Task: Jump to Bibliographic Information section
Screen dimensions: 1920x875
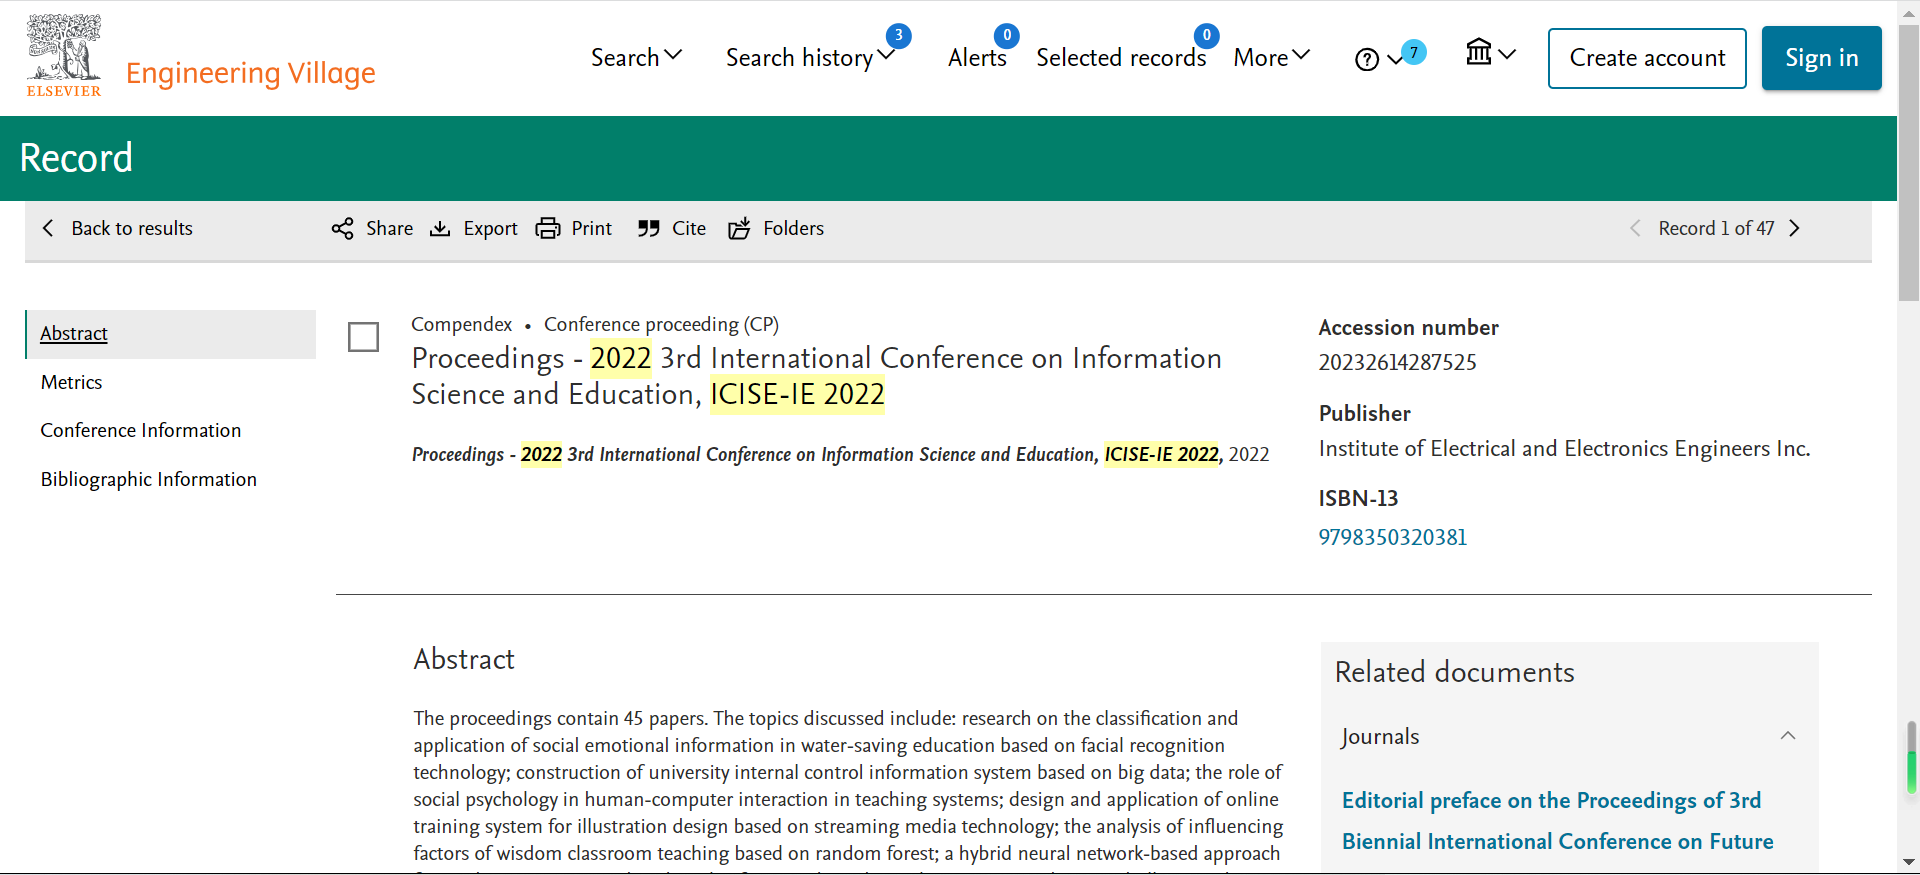Action: point(149,479)
